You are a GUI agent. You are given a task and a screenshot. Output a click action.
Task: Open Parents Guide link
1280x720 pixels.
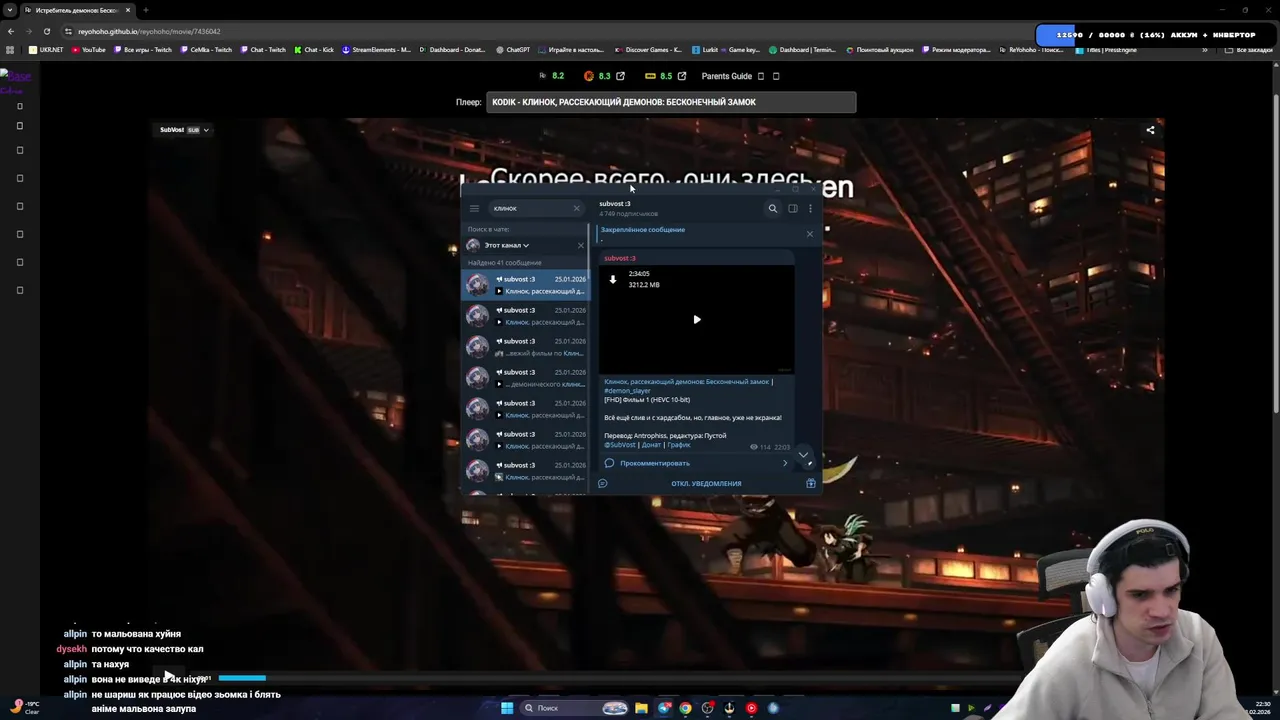point(726,76)
